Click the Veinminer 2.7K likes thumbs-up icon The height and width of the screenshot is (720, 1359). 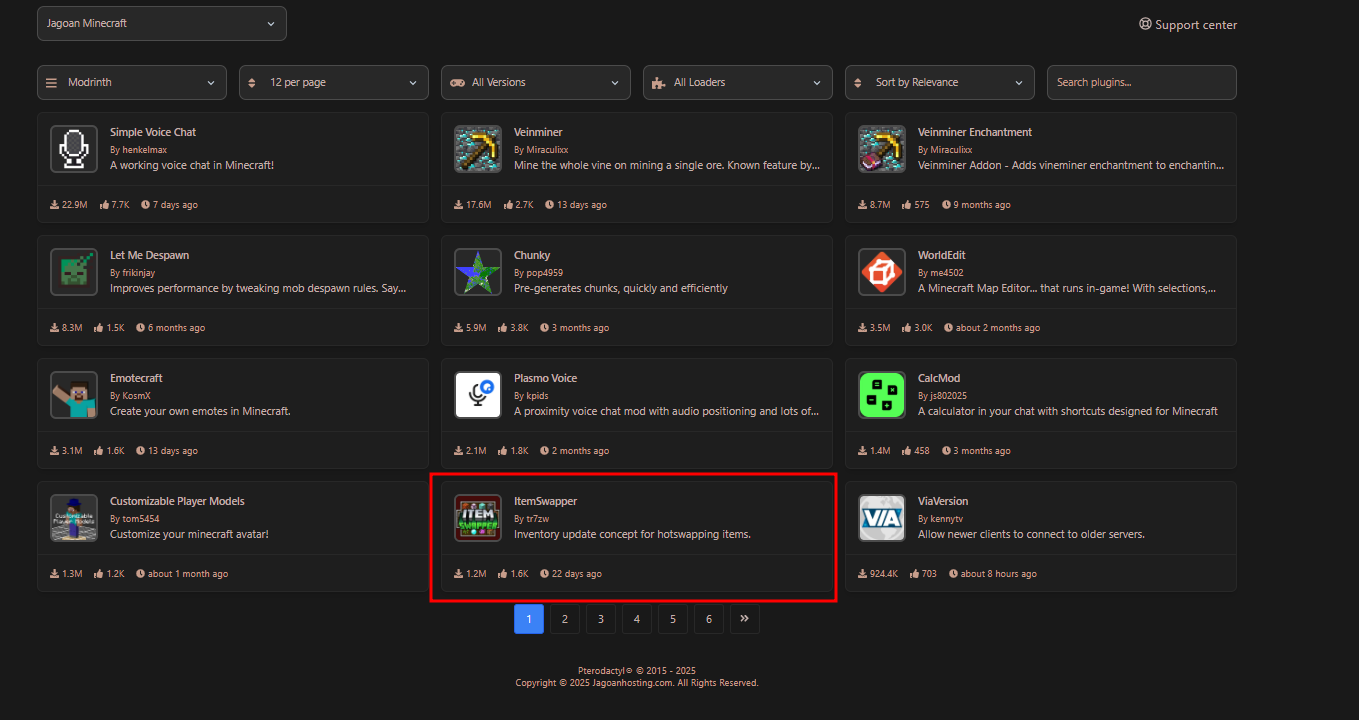[507, 205]
